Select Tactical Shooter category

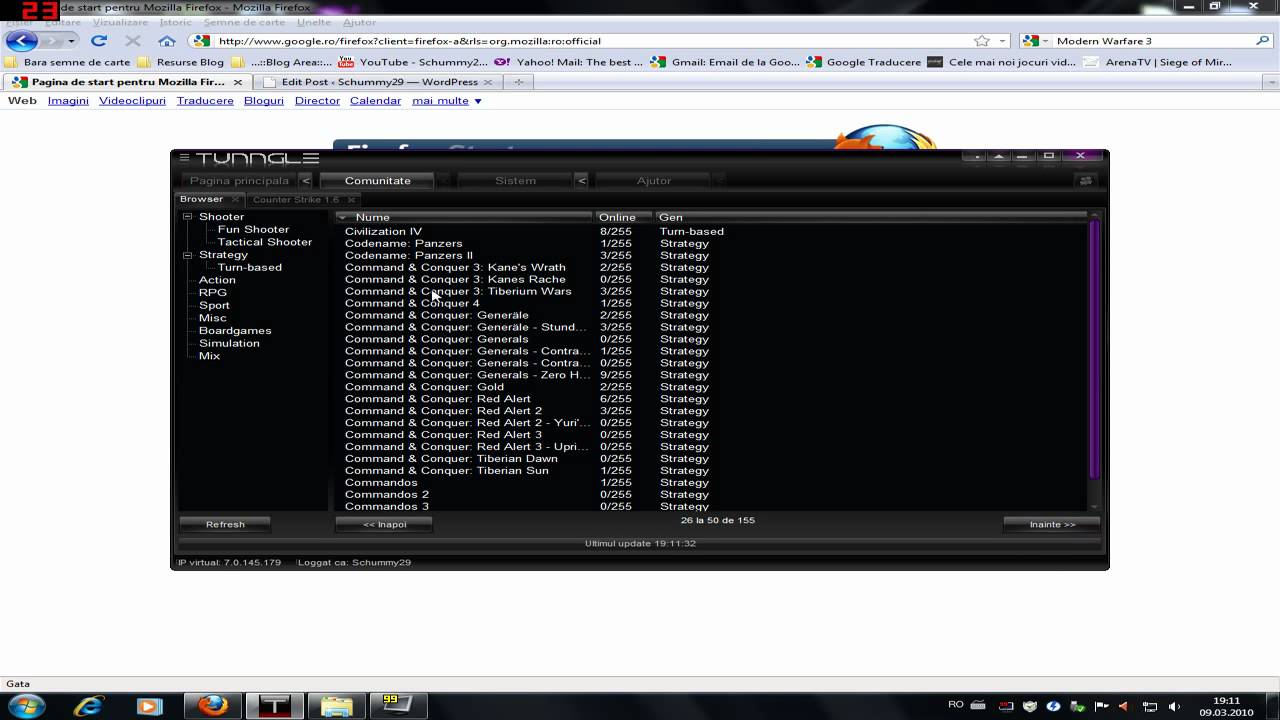pos(265,242)
